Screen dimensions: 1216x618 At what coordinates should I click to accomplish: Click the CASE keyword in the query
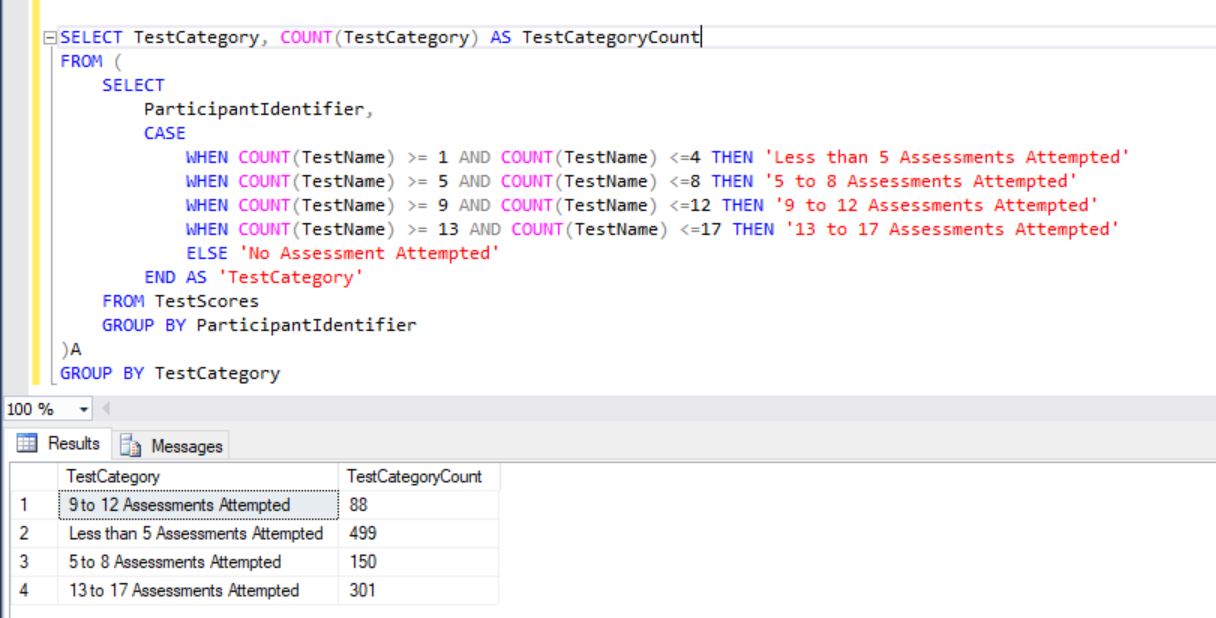pyautogui.click(x=165, y=134)
